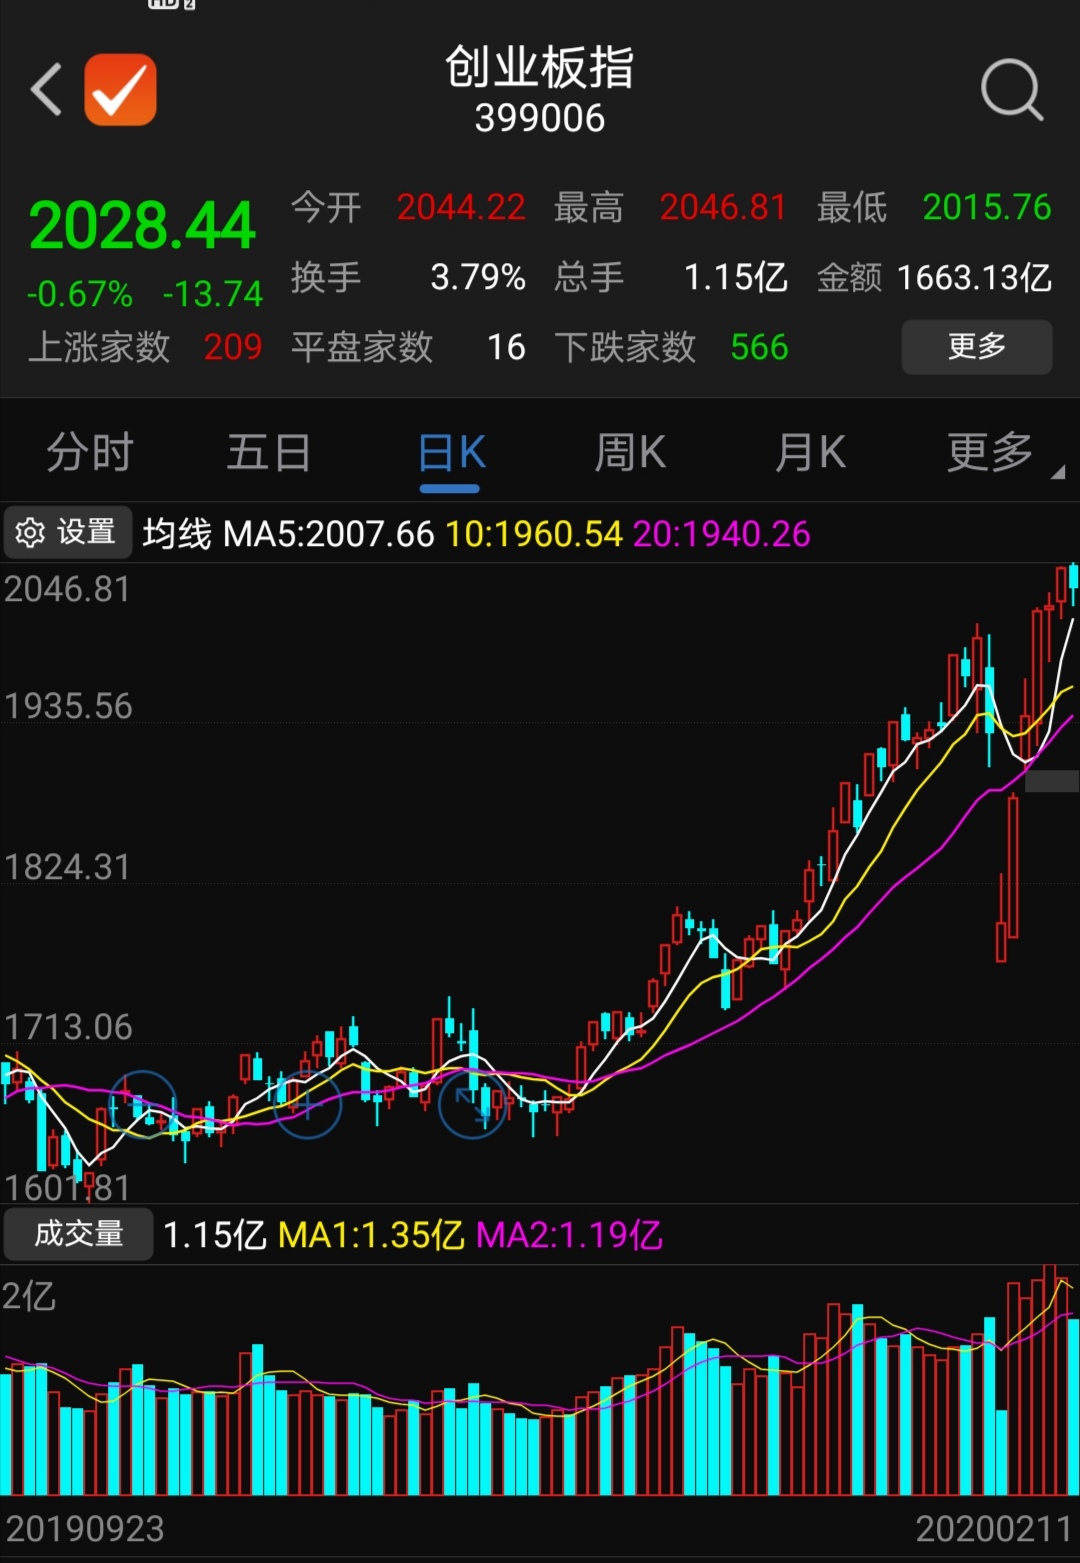
Task: Click the 上涨家数 count 209
Action: pyautogui.click(x=233, y=347)
